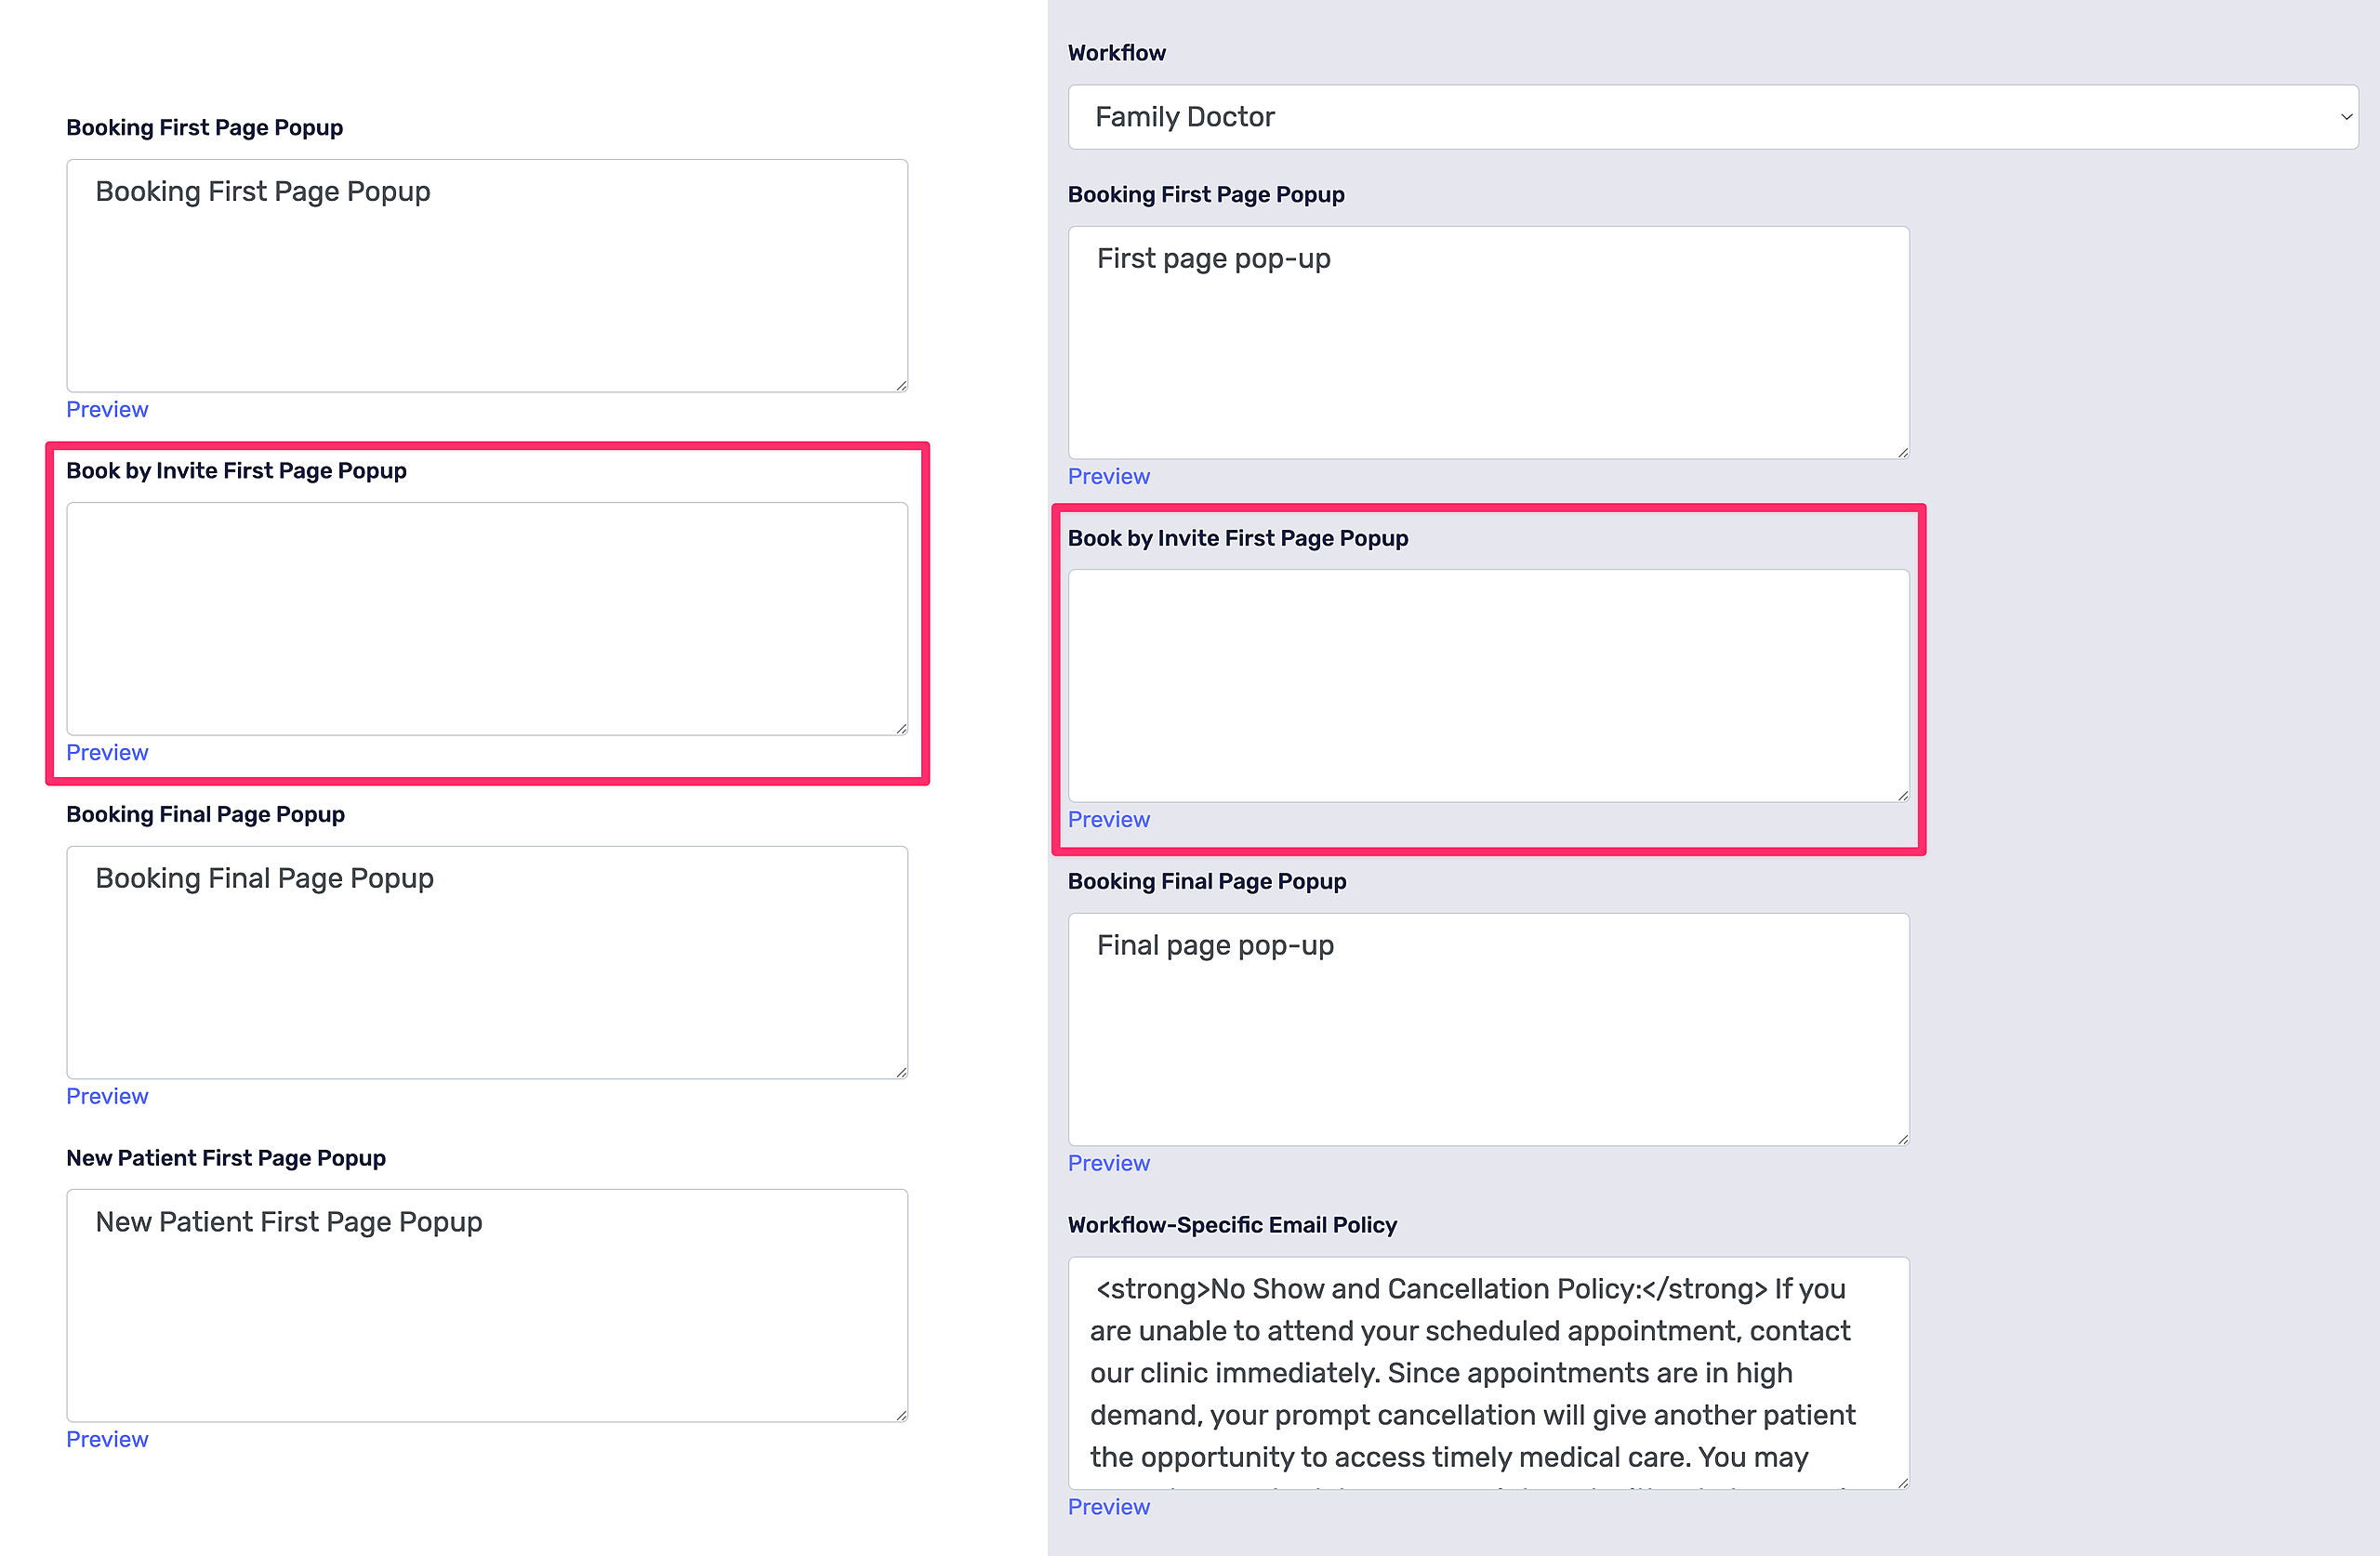Click Preview under Workflow-Specific Email Policy
This screenshot has width=2380, height=1556.
[x=1108, y=1506]
